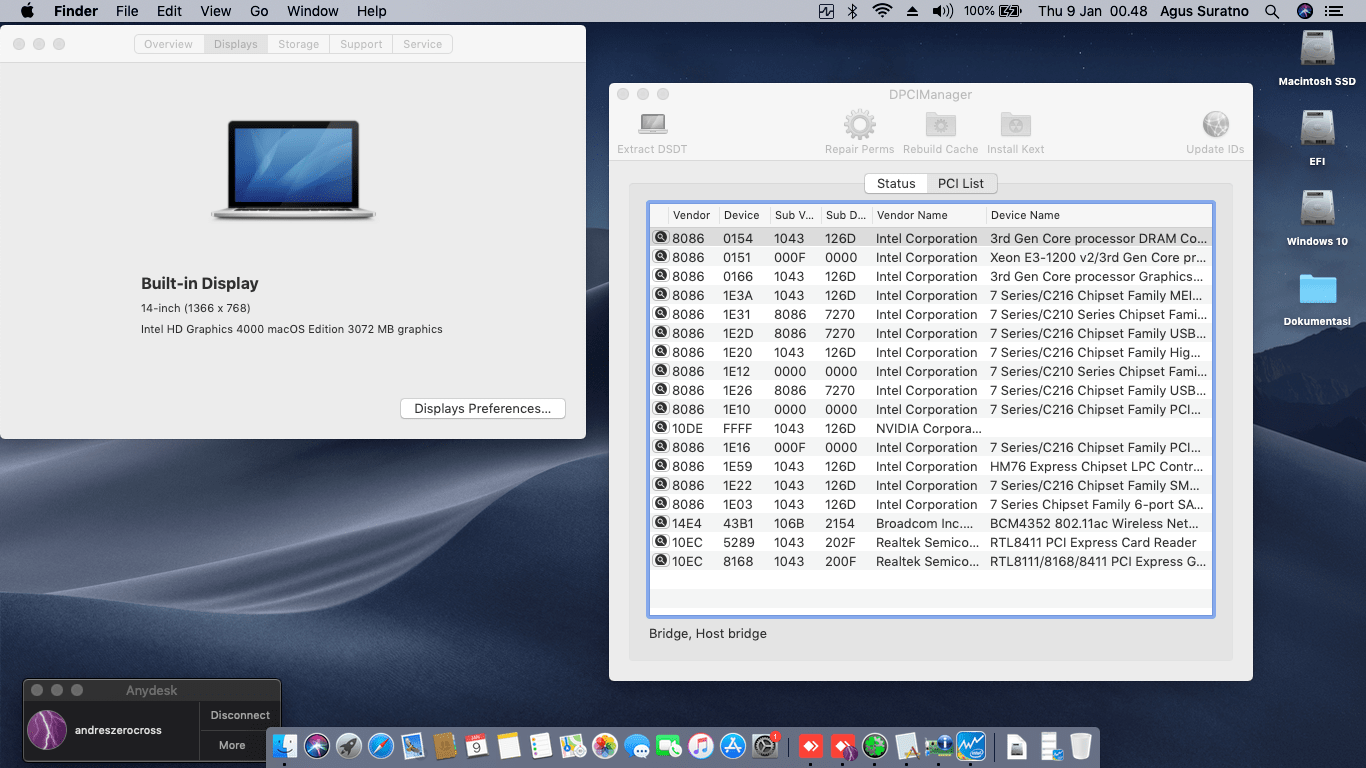Open Notification Center from the menu bar
This screenshot has height=768, width=1366.
(1333, 11)
